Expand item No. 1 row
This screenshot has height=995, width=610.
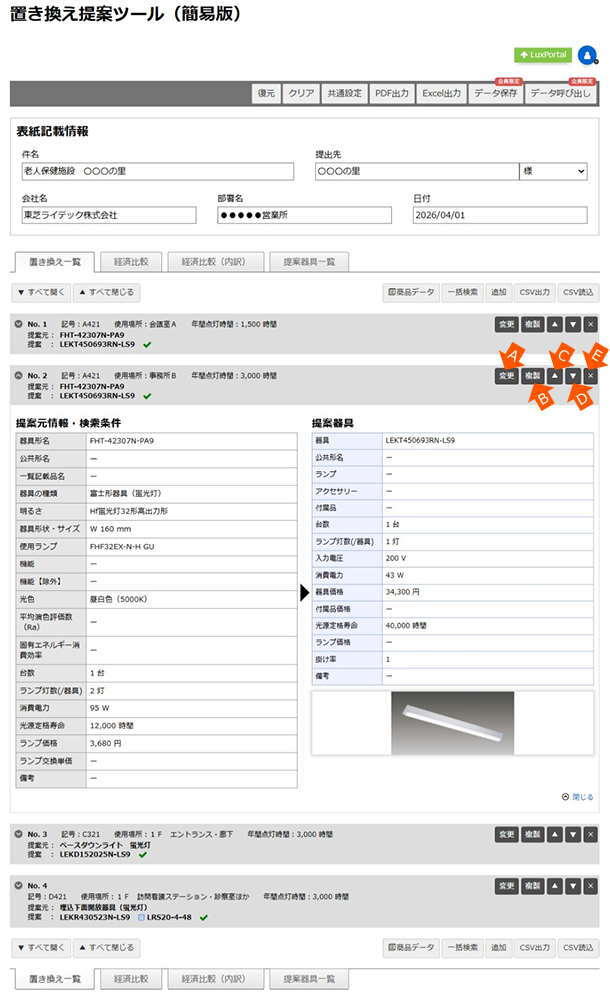click(x=19, y=325)
